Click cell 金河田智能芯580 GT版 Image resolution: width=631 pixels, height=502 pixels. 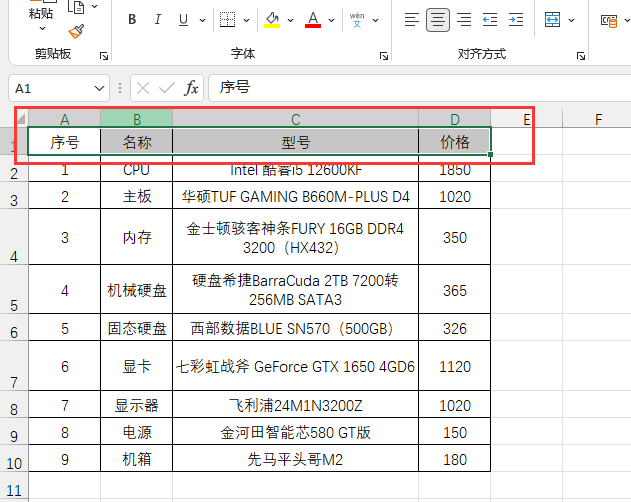pos(295,432)
